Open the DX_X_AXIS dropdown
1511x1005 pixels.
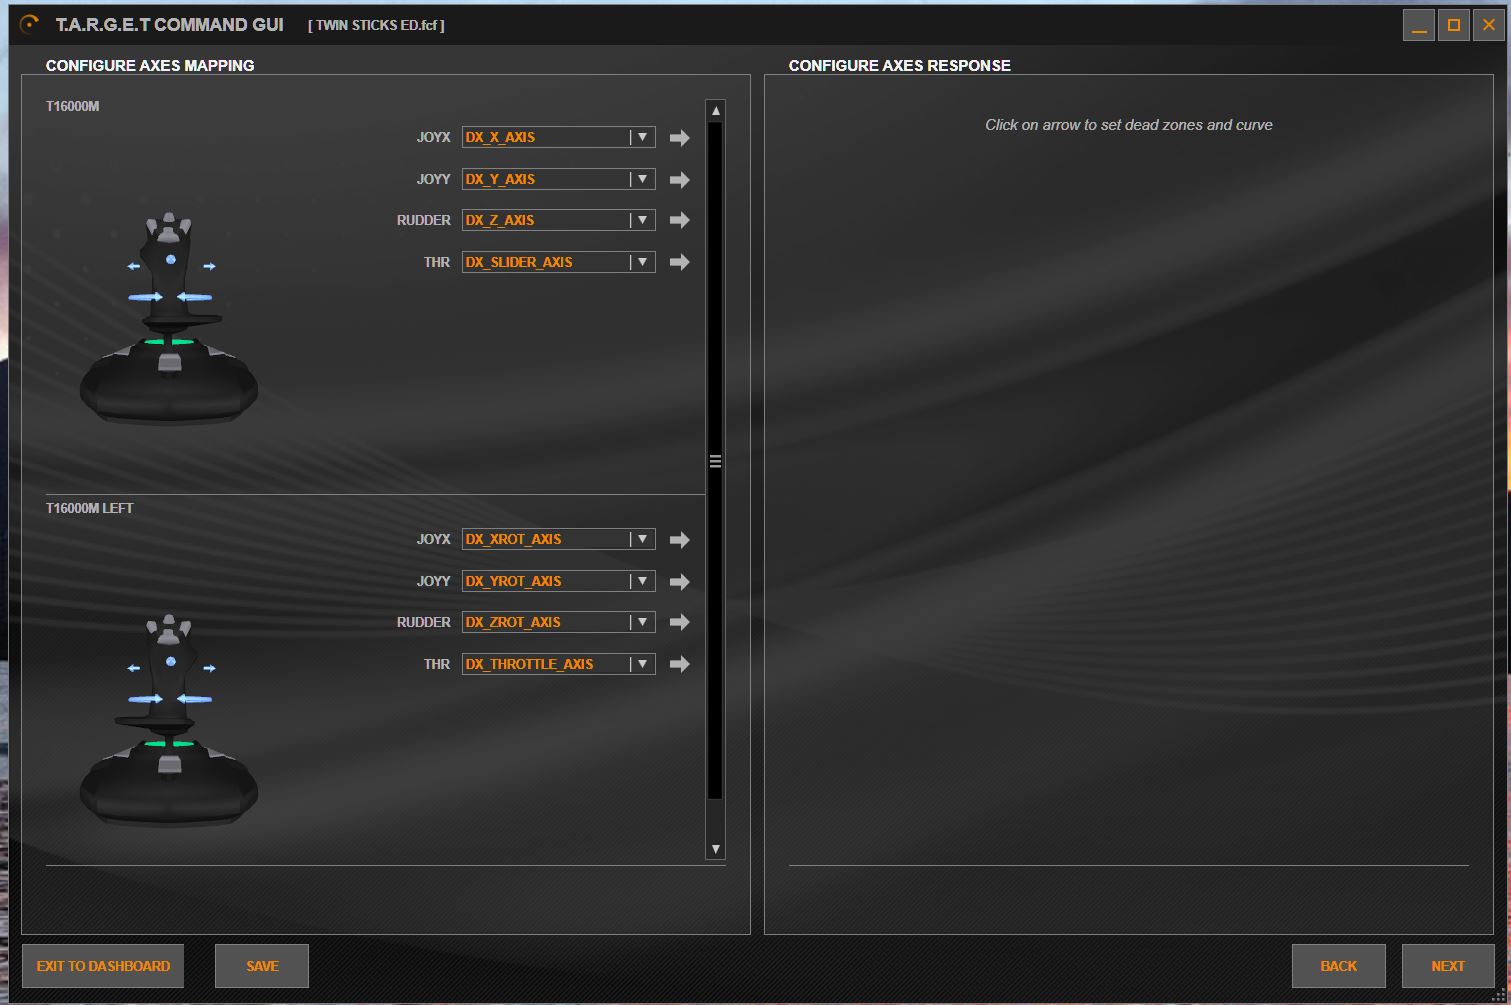pyautogui.click(x=558, y=137)
